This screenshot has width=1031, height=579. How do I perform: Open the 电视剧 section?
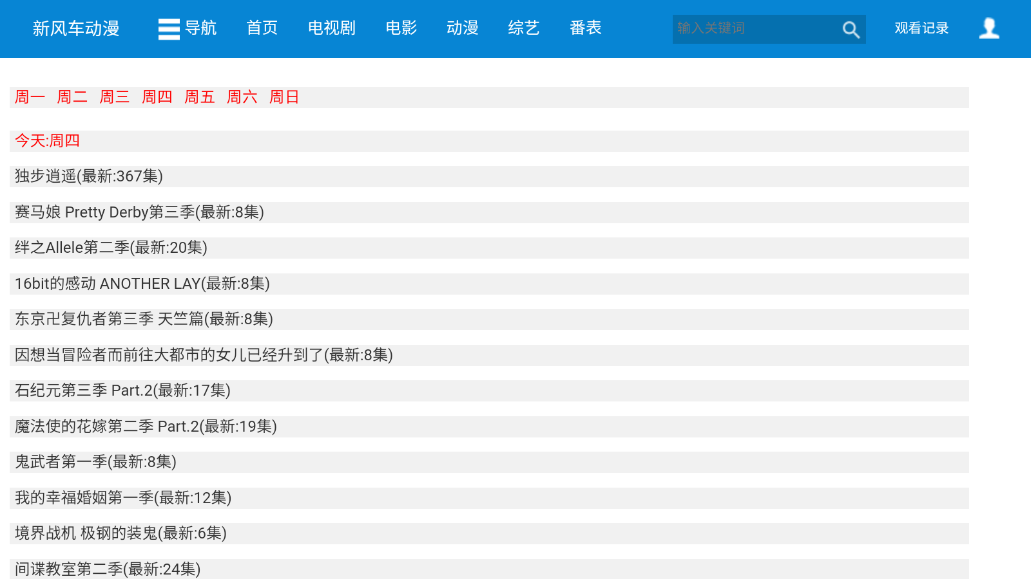tap(331, 28)
